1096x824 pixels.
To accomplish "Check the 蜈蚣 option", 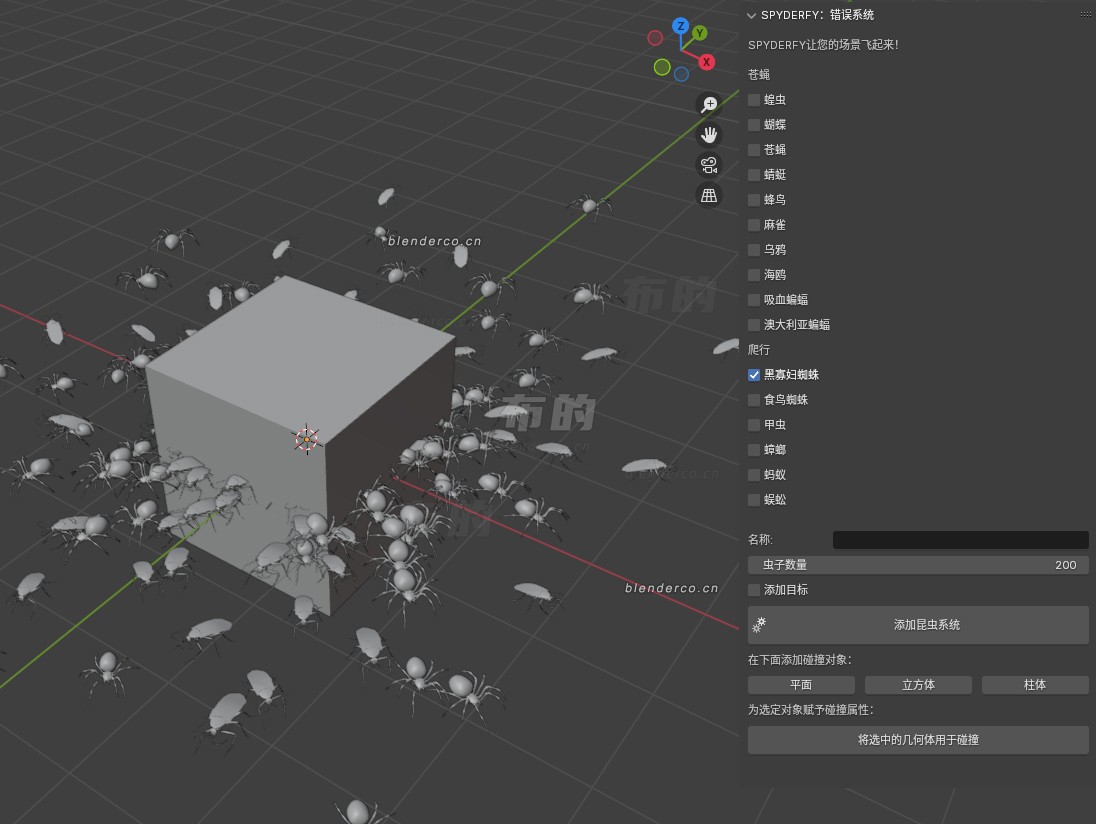I will [x=754, y=500].
